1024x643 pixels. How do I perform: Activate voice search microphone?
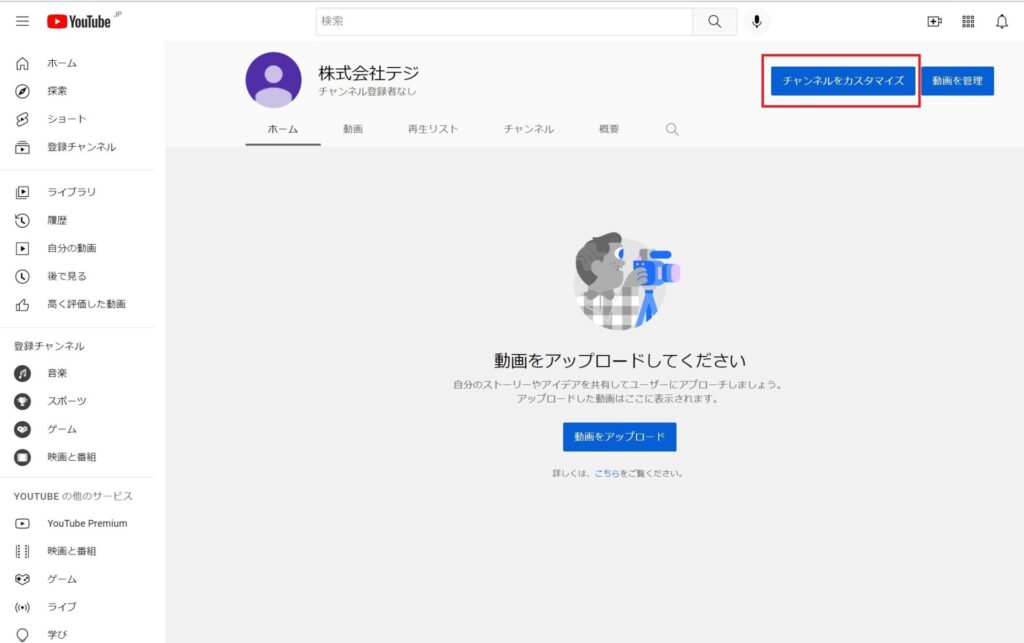pos(757,22)
